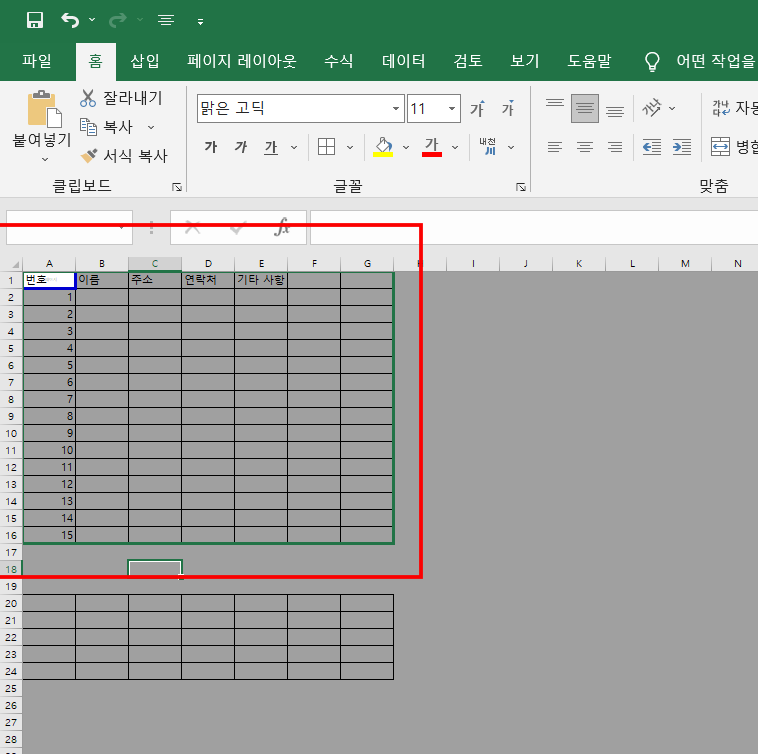Click the align left icon

555,147
